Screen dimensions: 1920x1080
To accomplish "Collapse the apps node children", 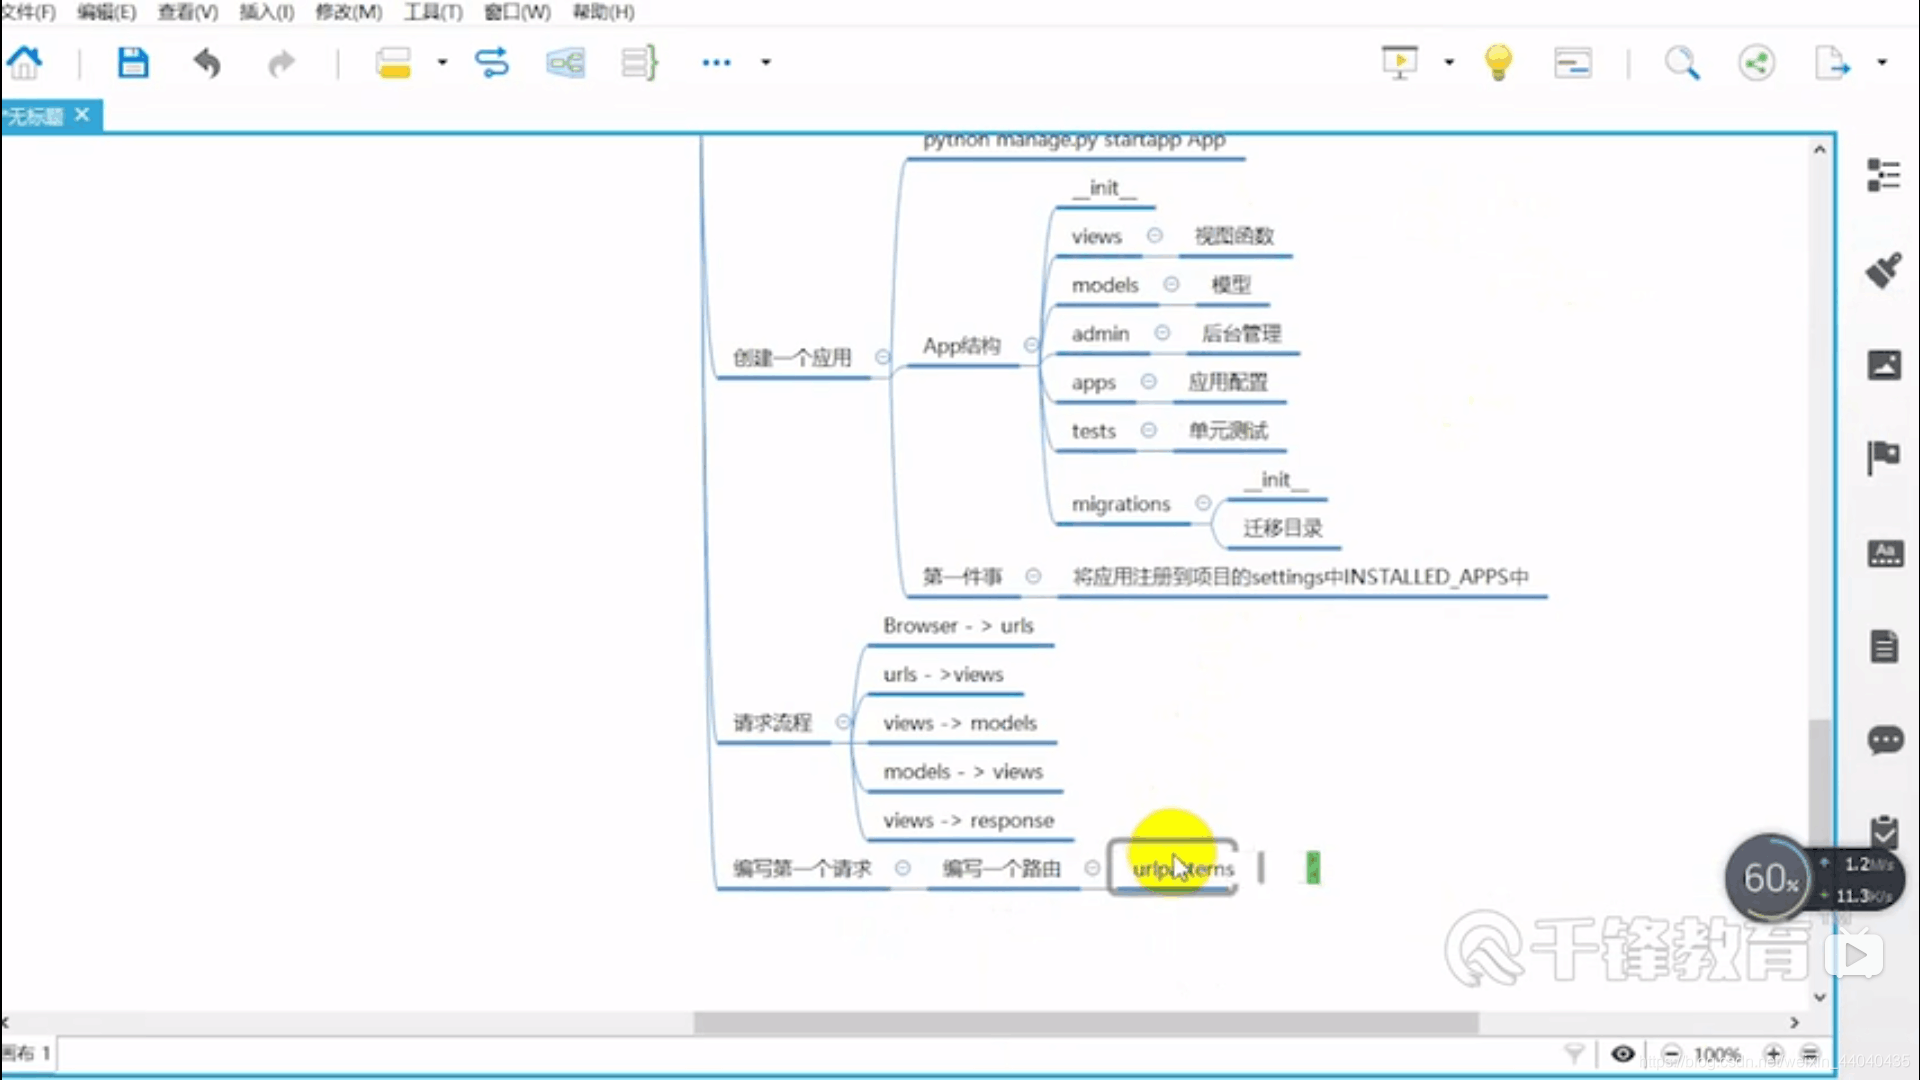I will [x=1148, y=382].
